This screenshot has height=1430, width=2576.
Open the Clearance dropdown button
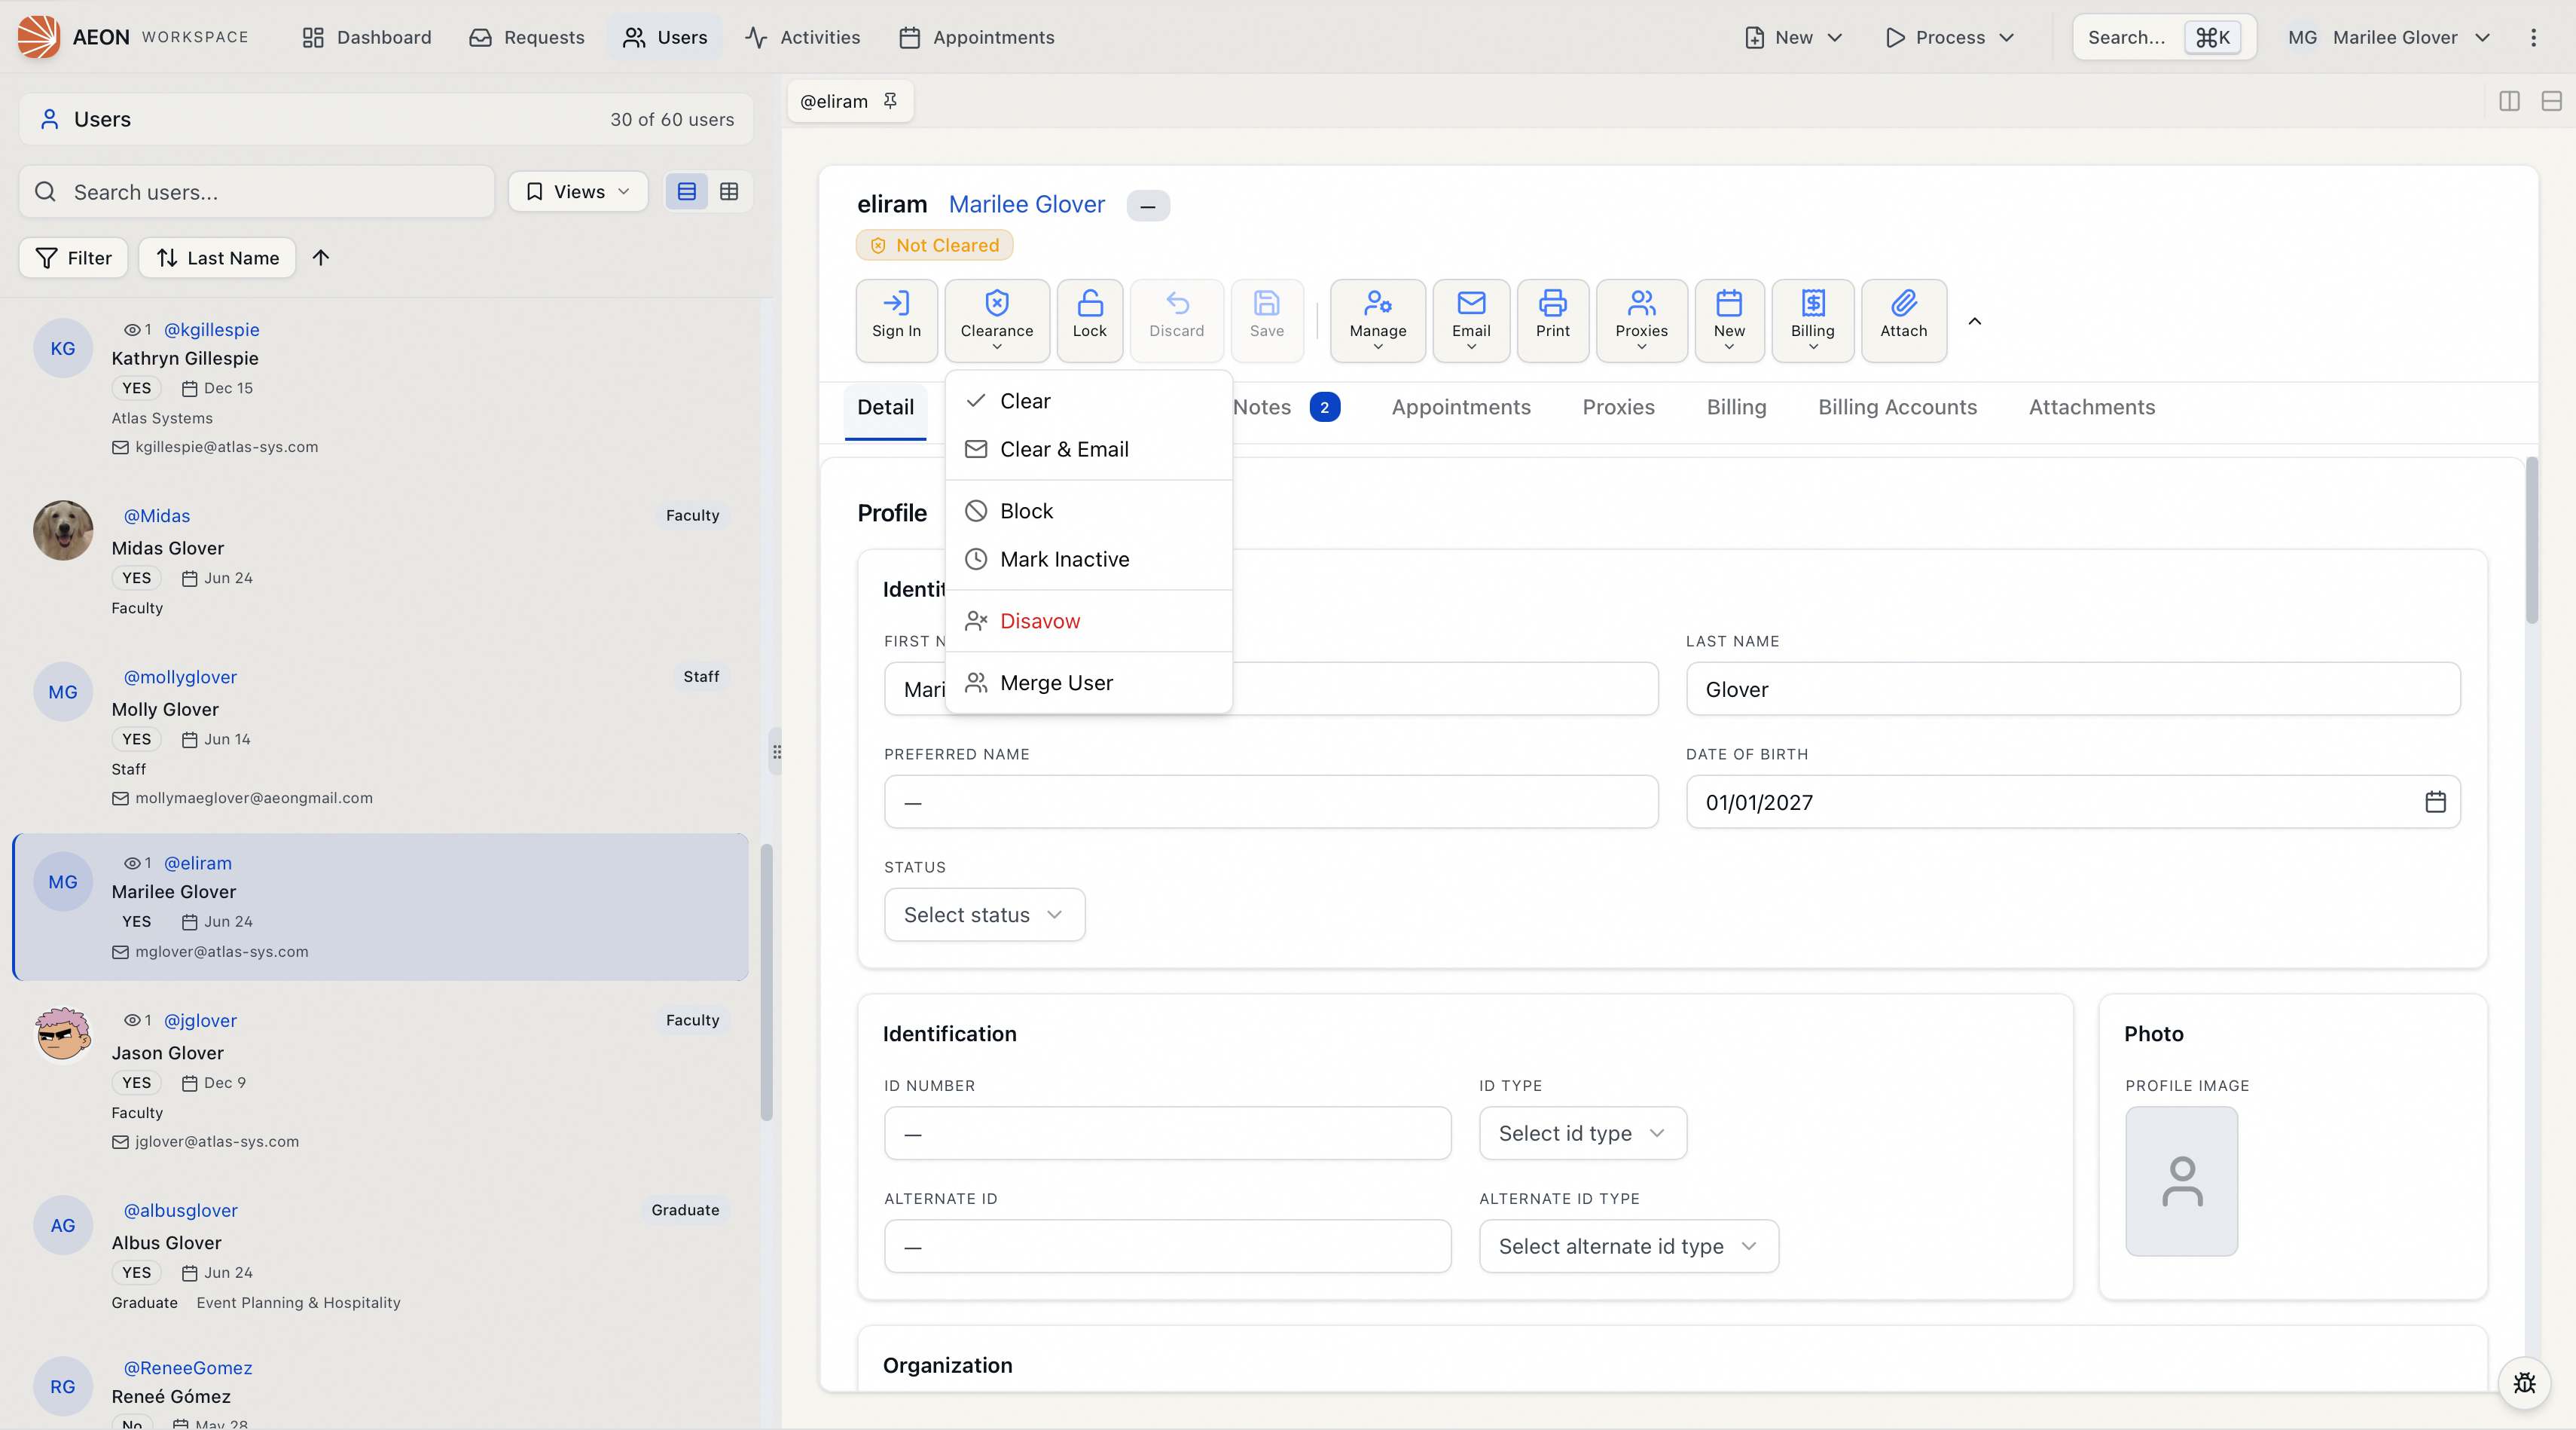pos(996,320)
